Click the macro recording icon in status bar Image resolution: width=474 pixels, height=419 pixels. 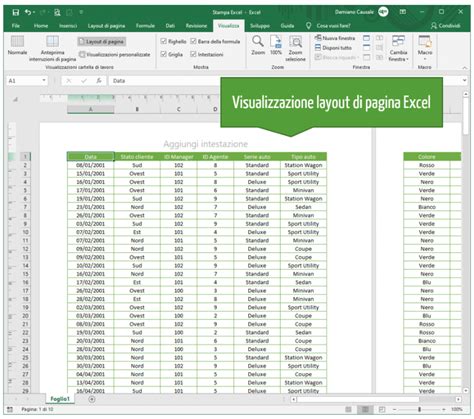point(10,409)
